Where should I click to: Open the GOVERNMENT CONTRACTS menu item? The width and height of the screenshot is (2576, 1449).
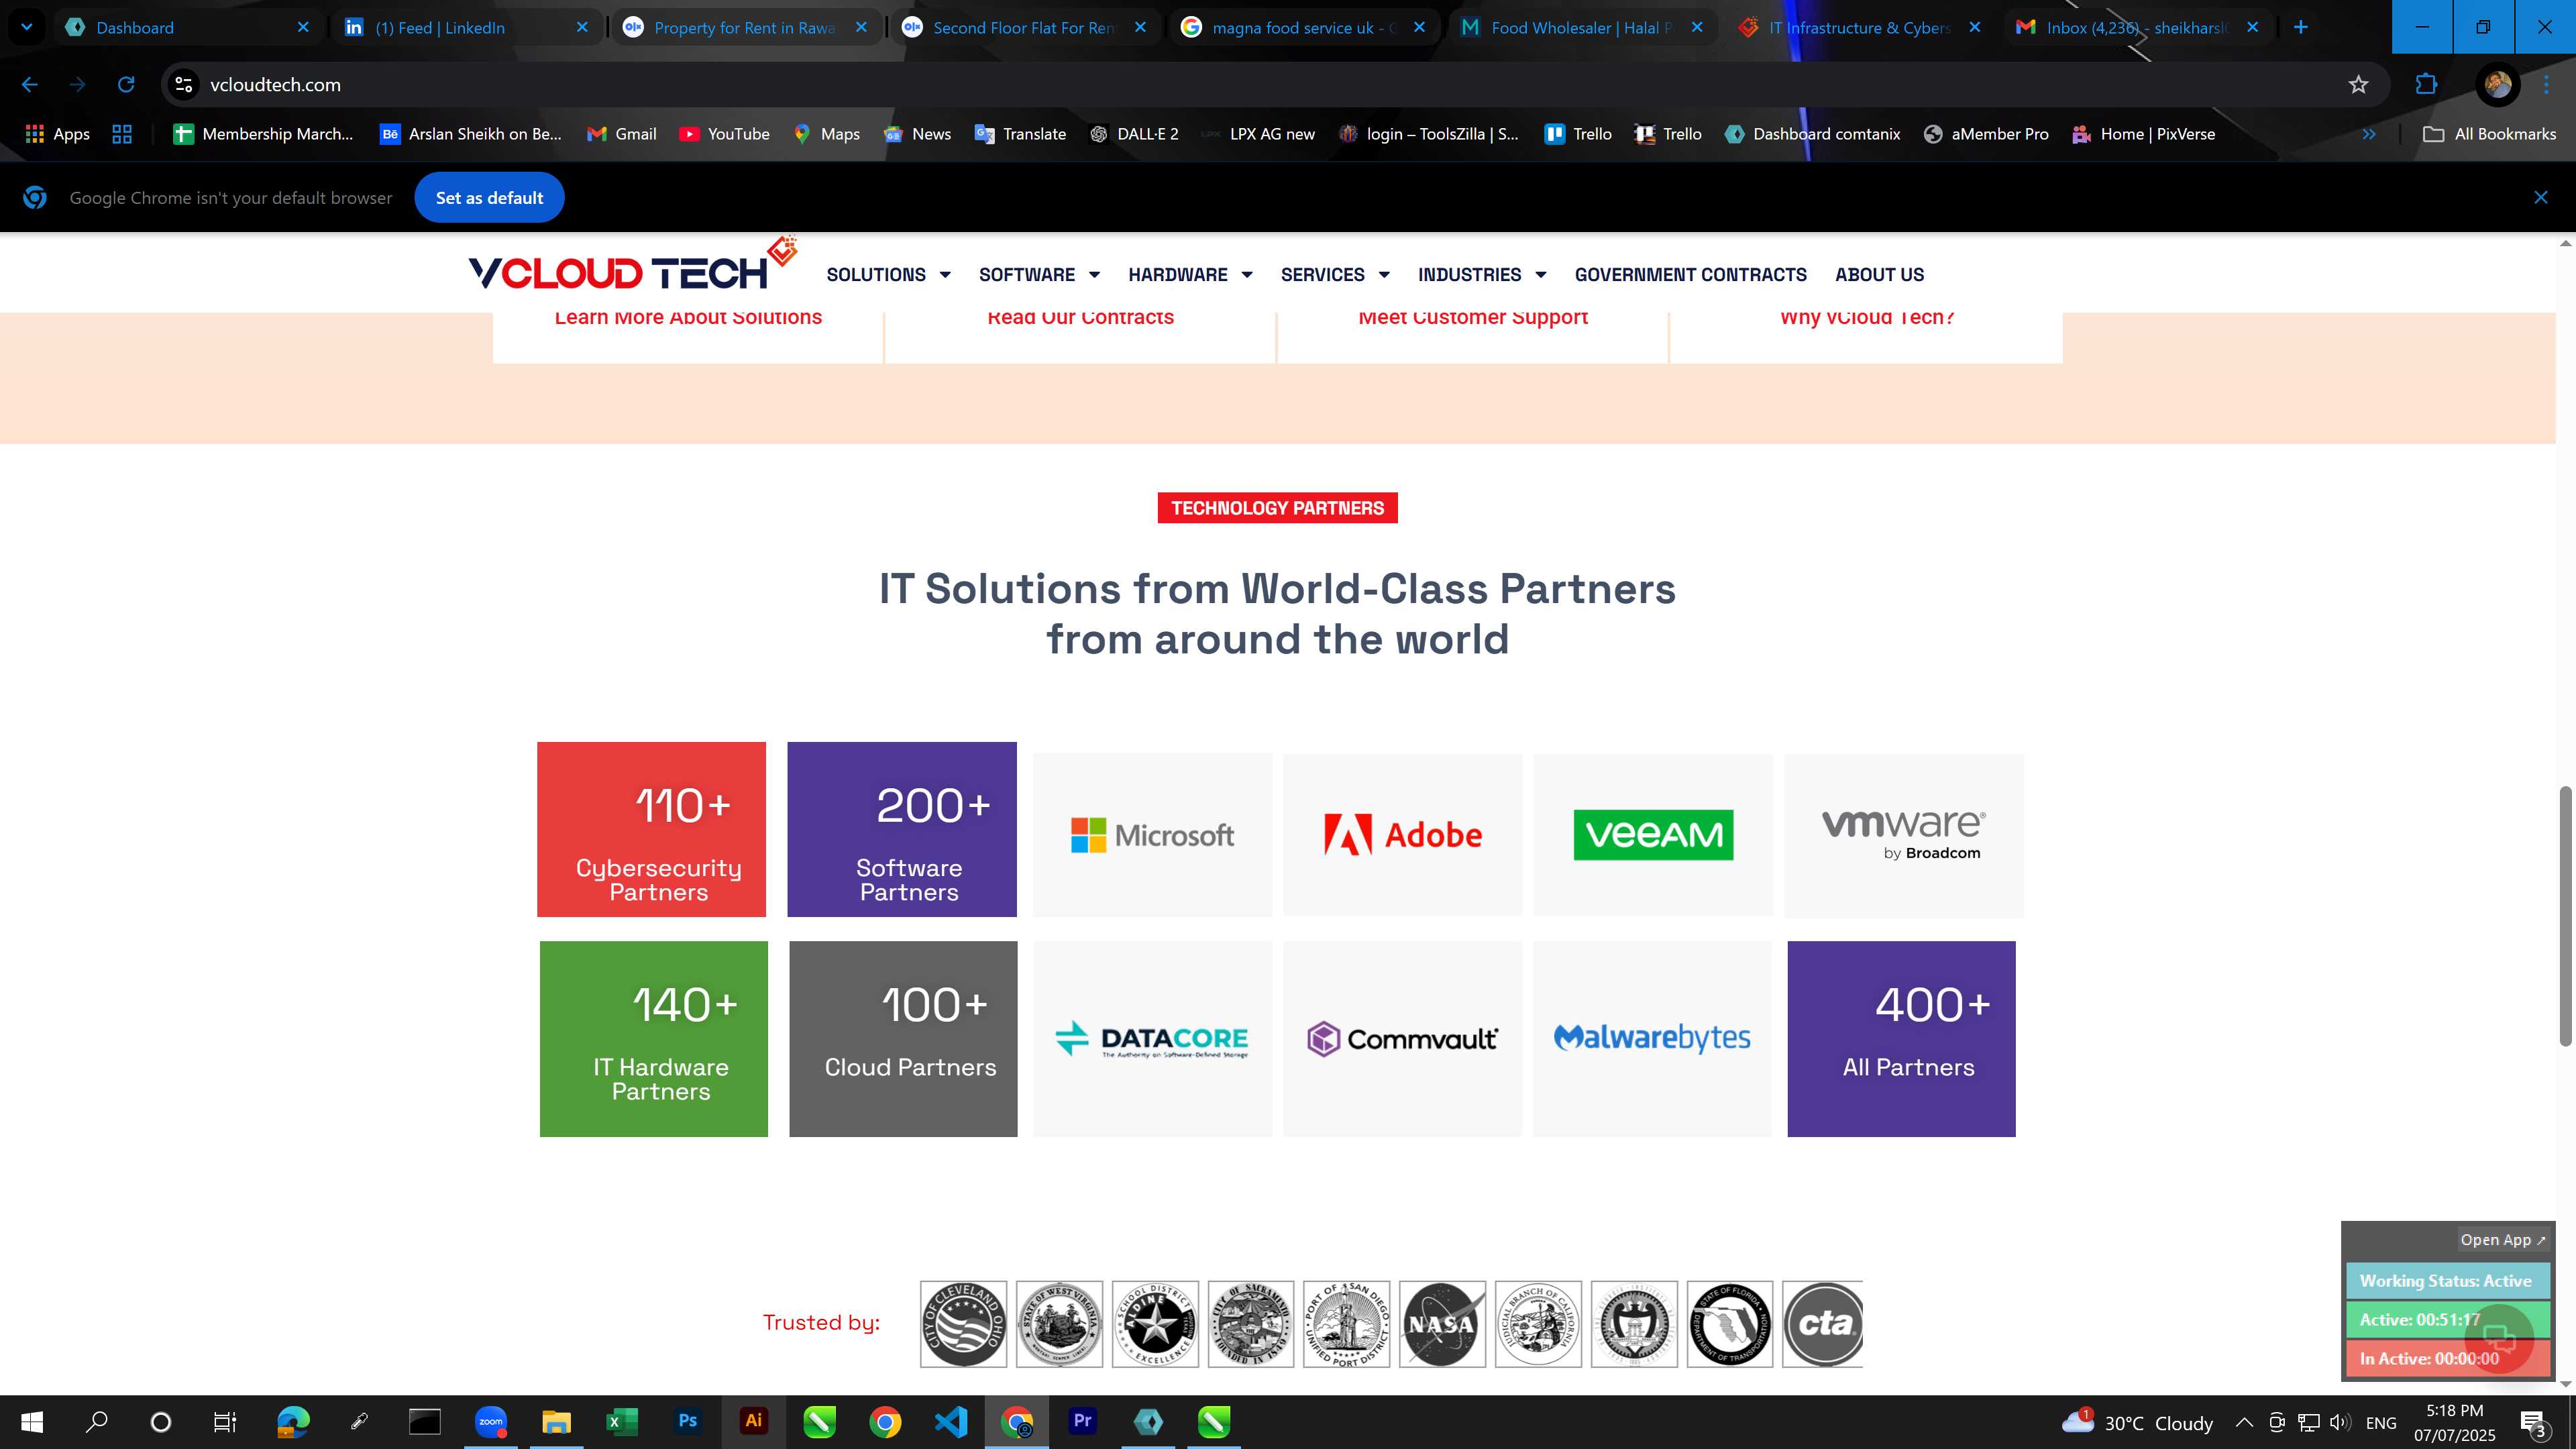pos(1690,275)
